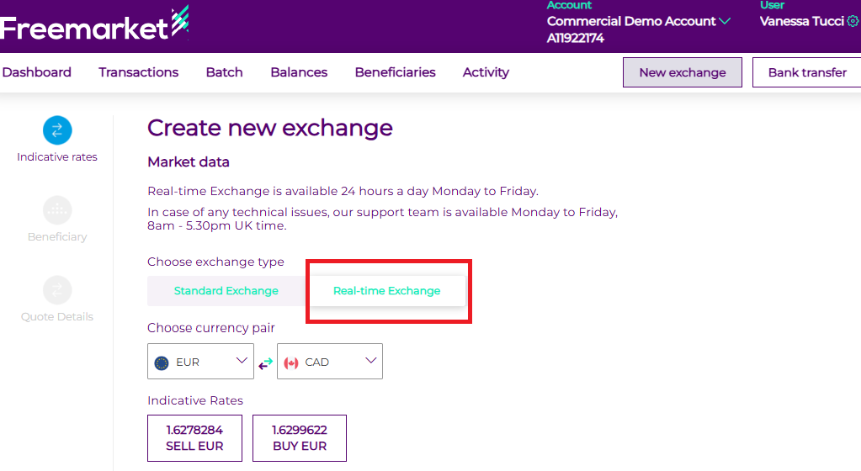
Task: Click the swap currencies arrows icon
Action: [265, 363]
